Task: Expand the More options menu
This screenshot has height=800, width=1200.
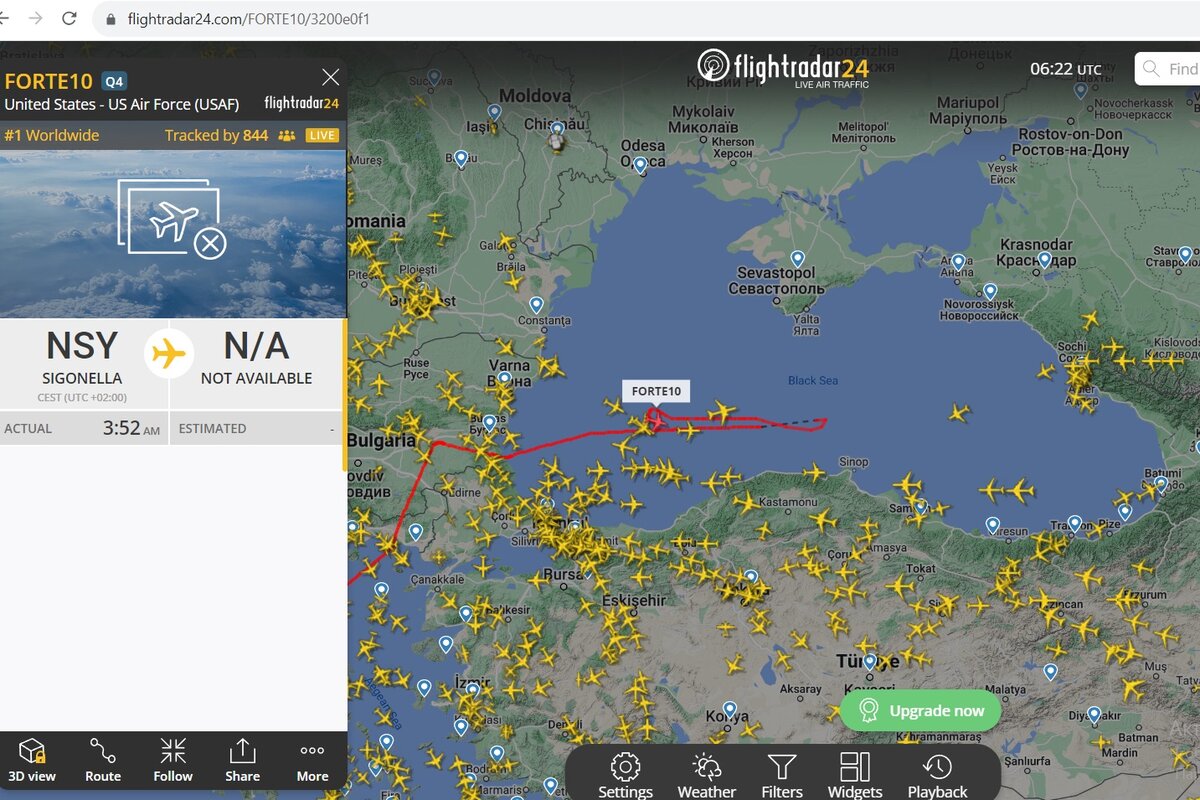Action: pyautogui.click(x=312, y=760)
